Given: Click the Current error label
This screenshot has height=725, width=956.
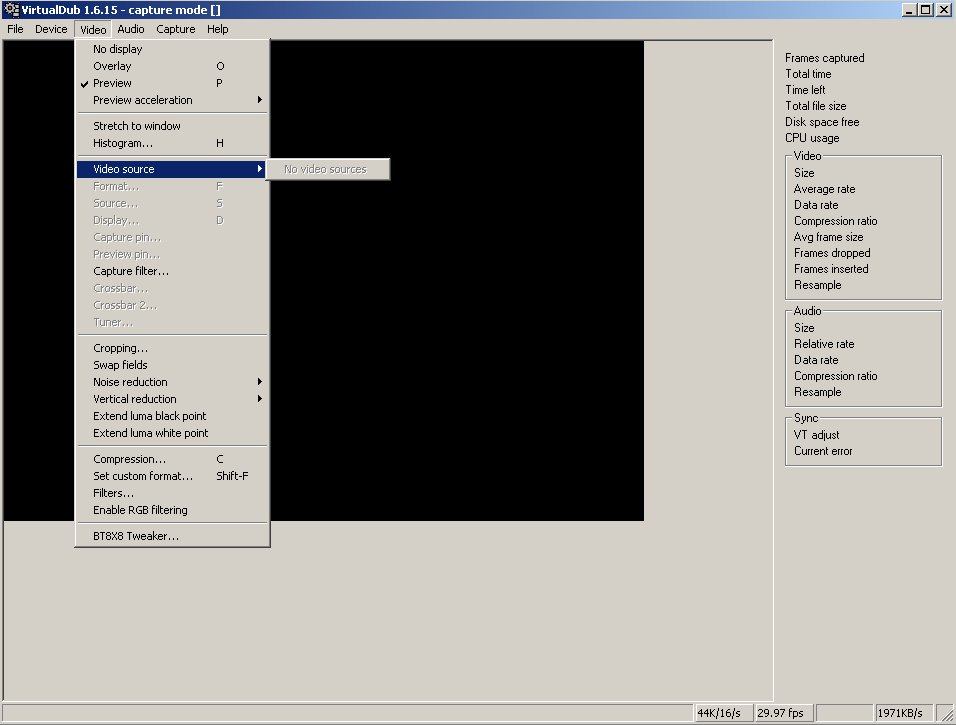Looking at the screenshot, I should coord(823,451).
